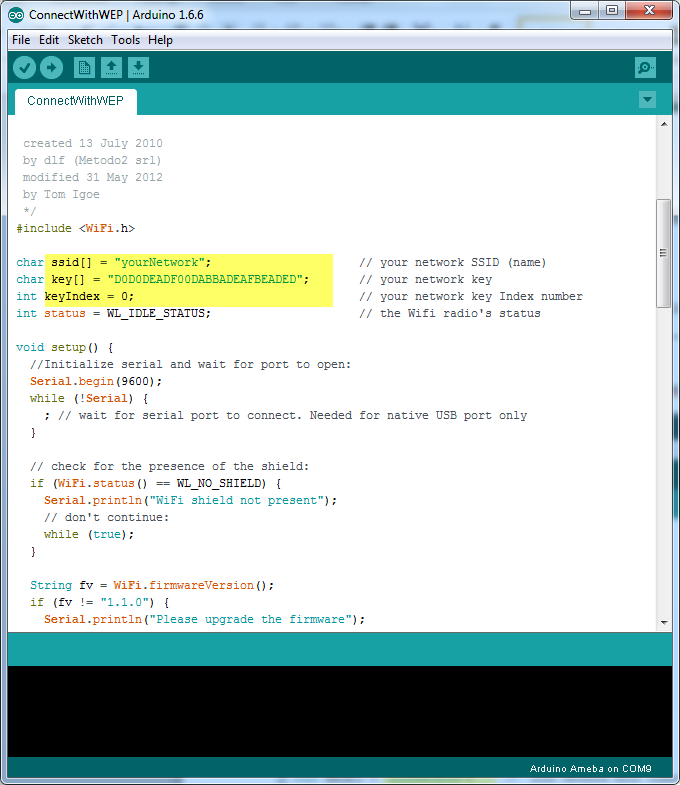The height and width of the screenshot is (785, 680).
Task: Click the Arduino infinity logo in title bar
Action: [x=16, y=15]
